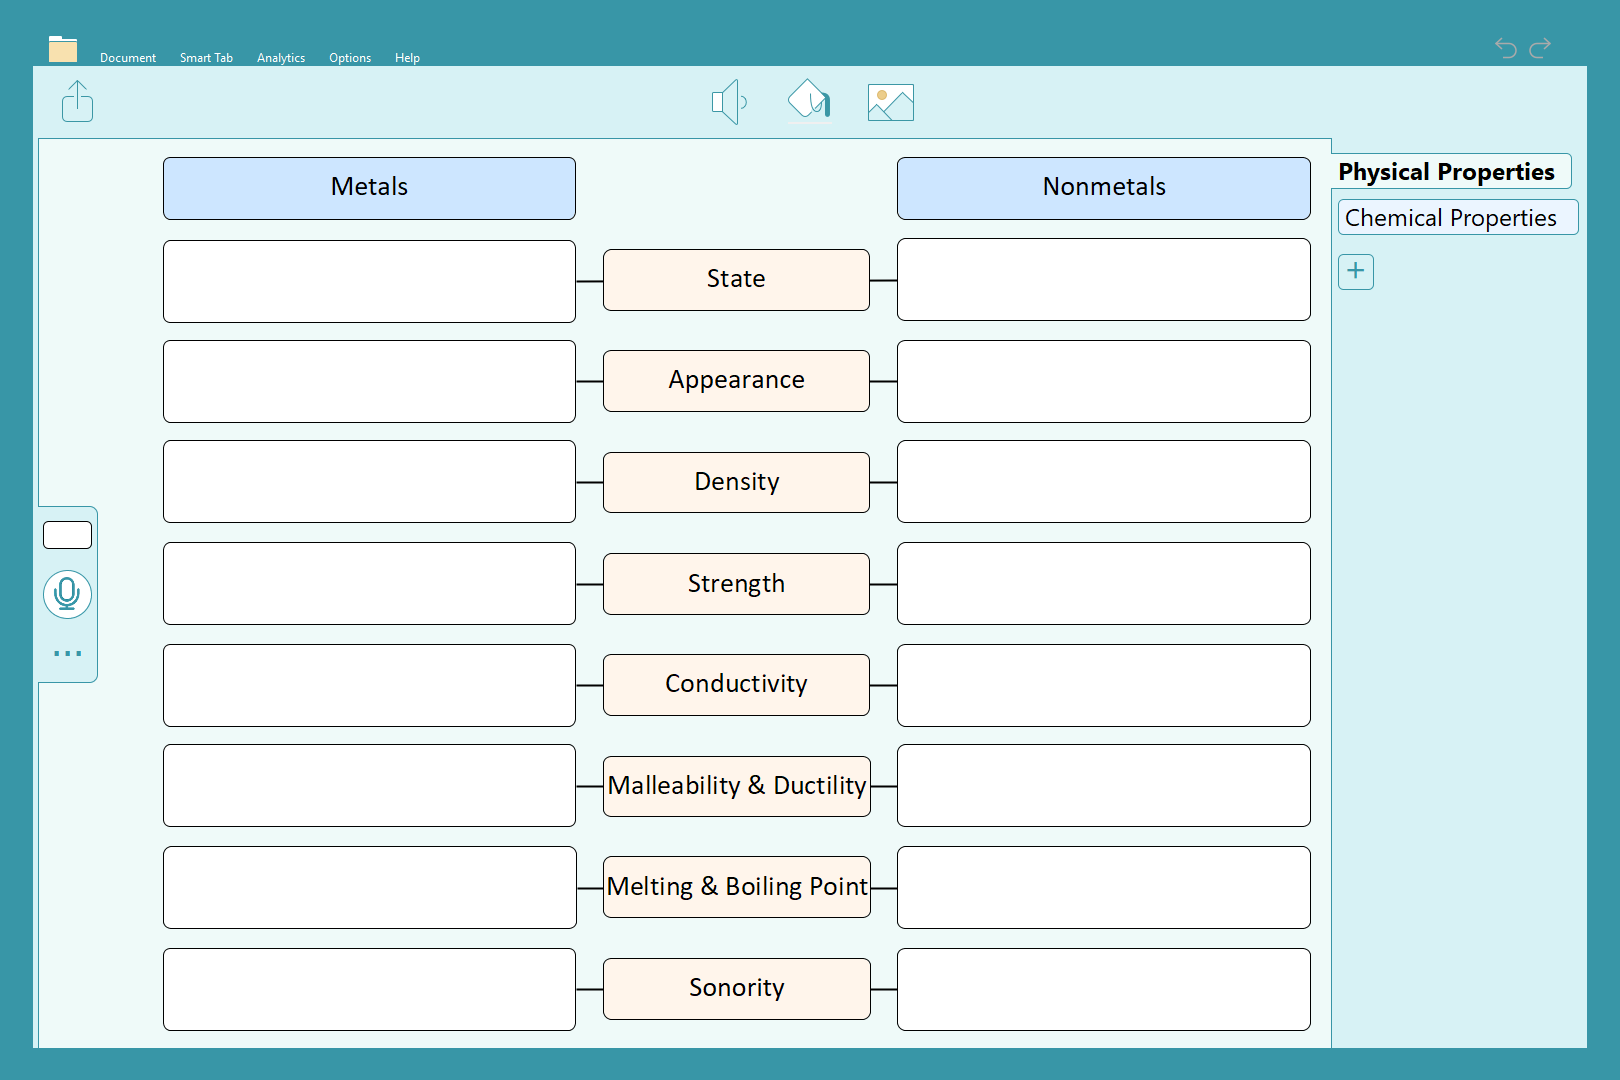Expand the three-dots more options
The width and height of the screenshot is (1620, 1080).
tap(67, 653)
